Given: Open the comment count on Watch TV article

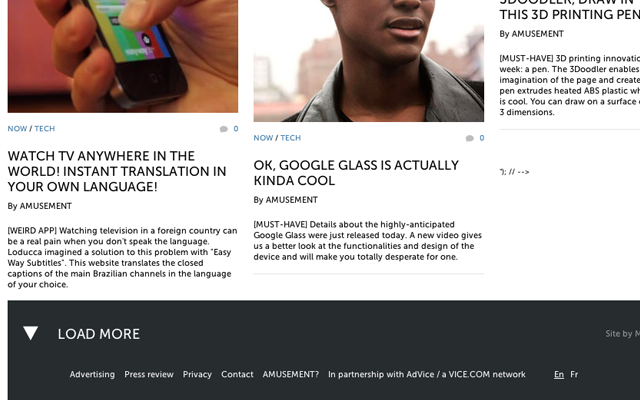Looking at the screenshot, I should (236, 129).
